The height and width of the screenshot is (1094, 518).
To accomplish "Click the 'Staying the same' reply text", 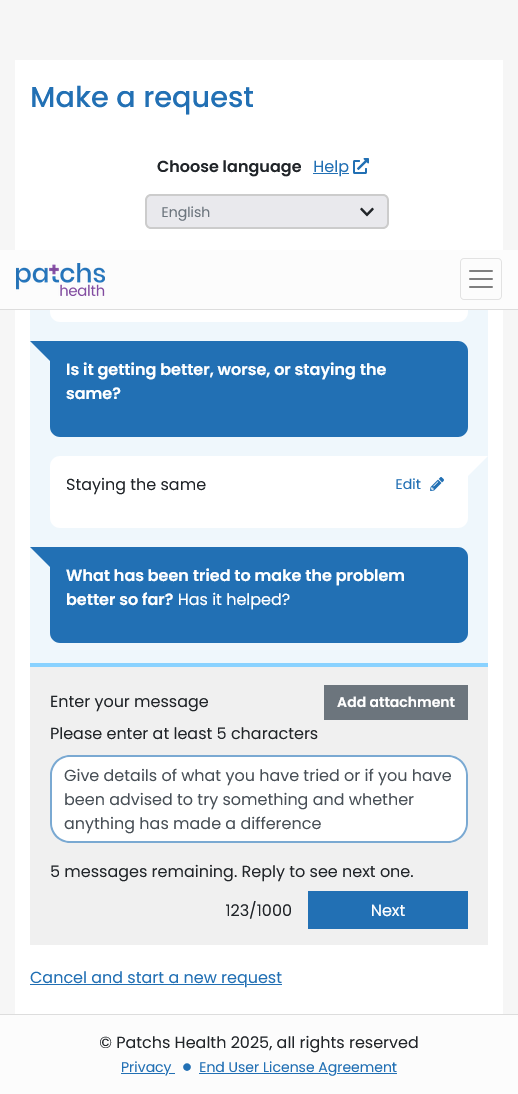I will tap(136, 484).
